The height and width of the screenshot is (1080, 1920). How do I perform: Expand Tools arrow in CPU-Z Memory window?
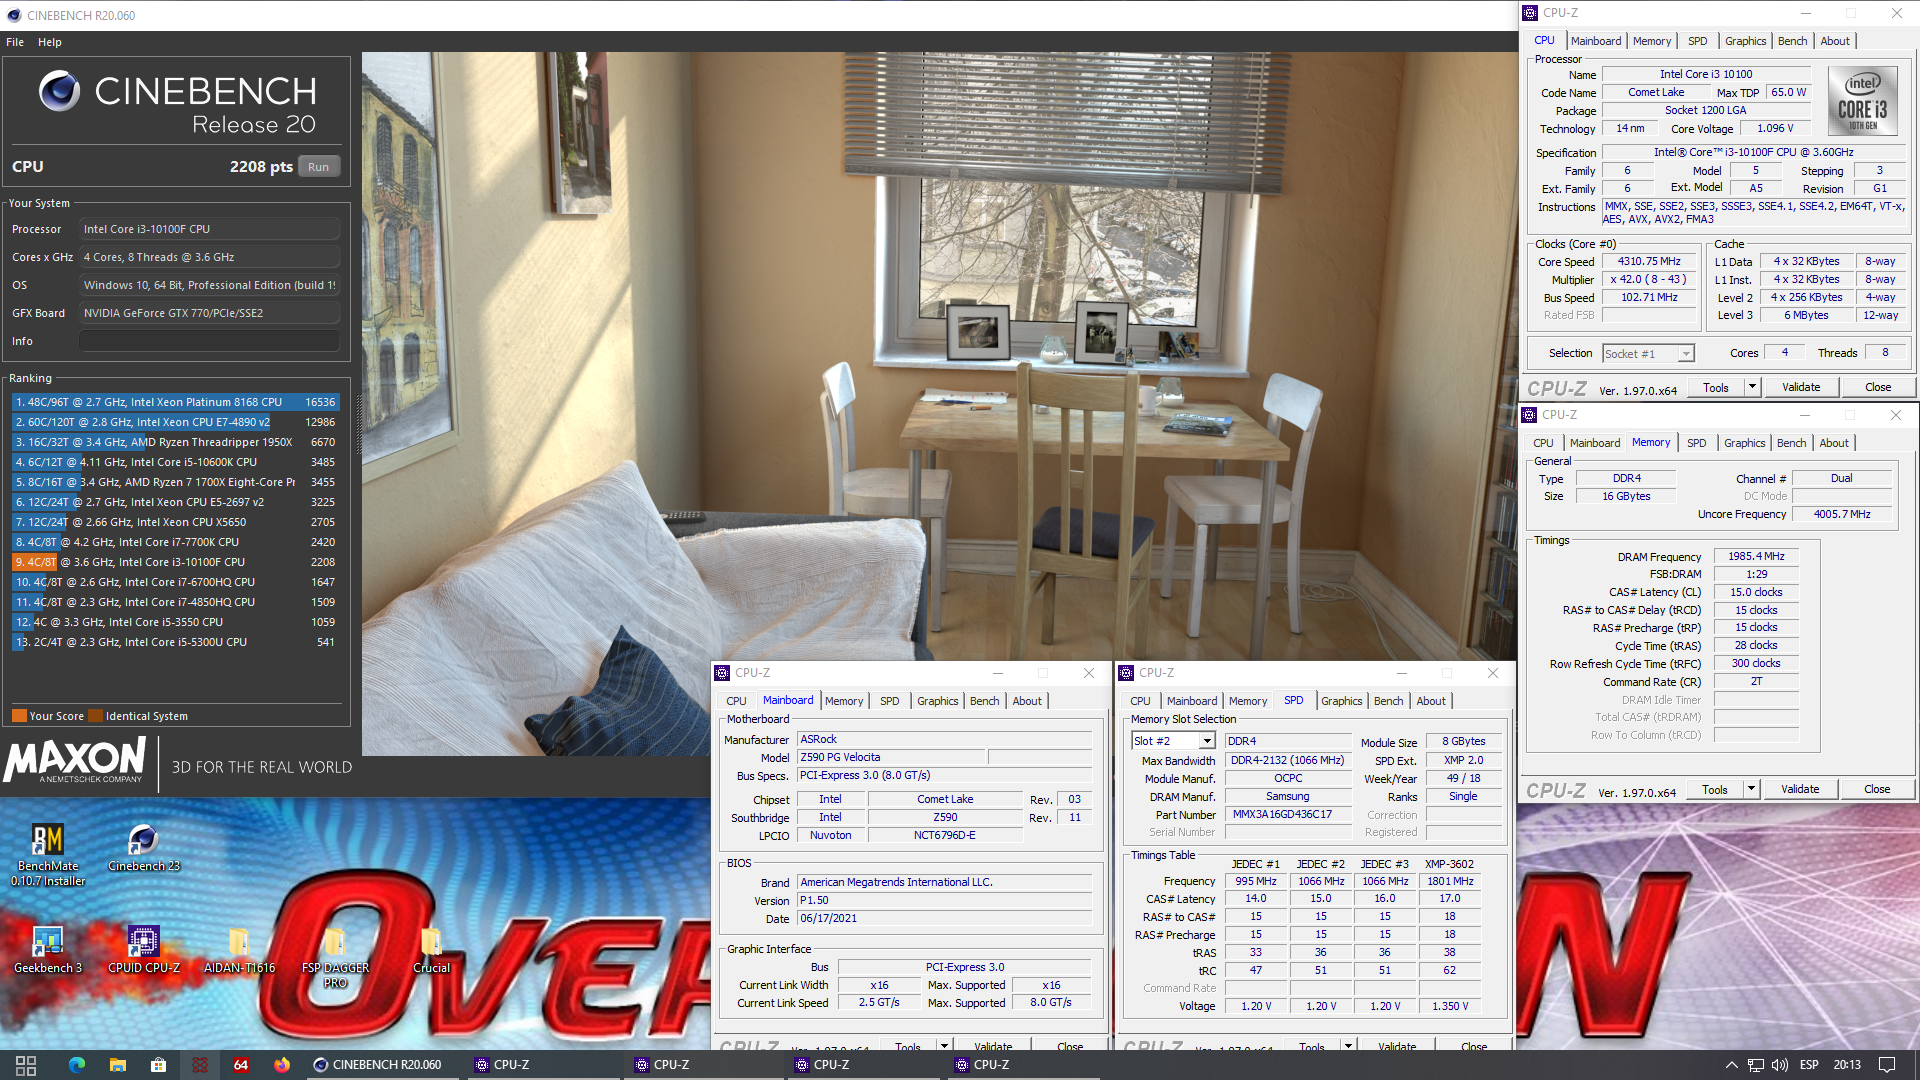(x=1751, y=789)
